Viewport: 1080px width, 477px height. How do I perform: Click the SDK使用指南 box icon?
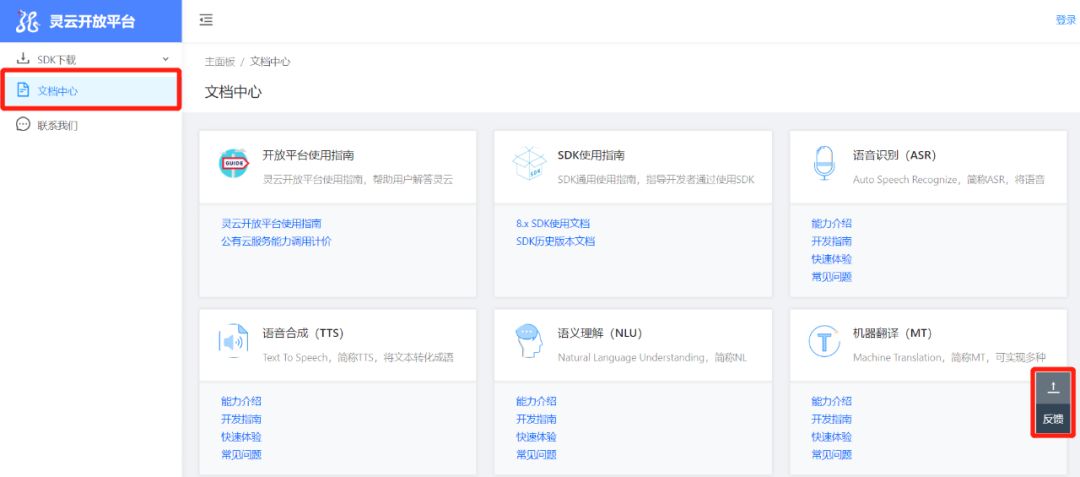529,164
